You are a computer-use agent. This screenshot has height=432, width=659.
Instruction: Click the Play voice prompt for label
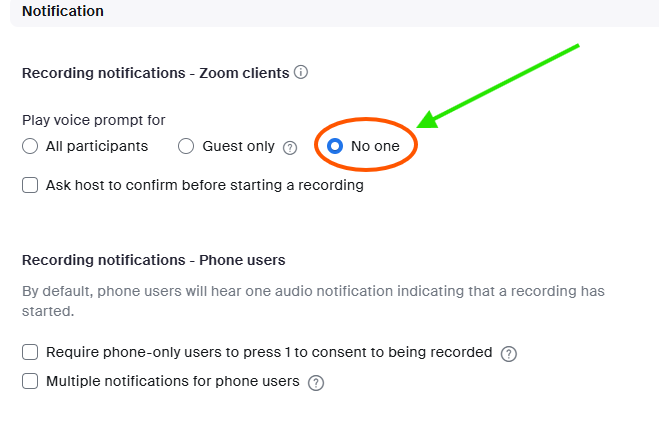pyautogui.click(x=94, y=120)
